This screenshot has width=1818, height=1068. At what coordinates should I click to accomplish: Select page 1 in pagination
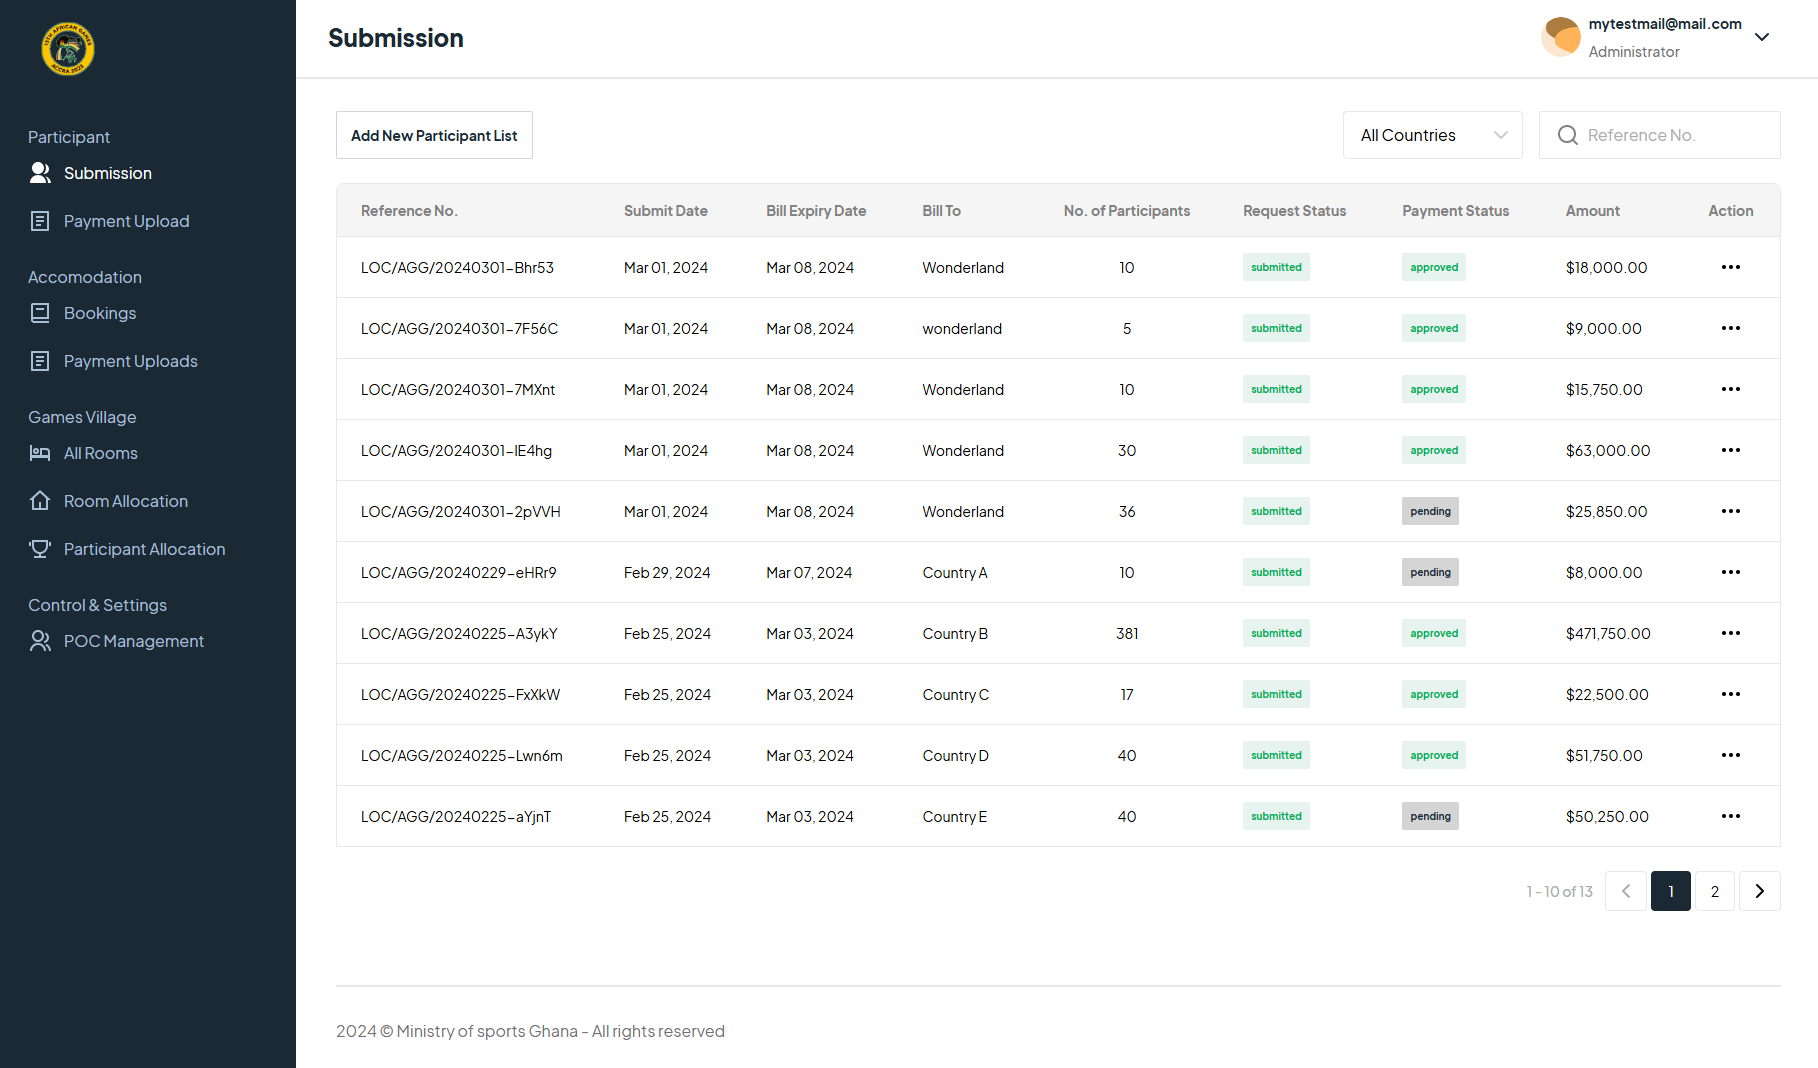point(1671,891)
